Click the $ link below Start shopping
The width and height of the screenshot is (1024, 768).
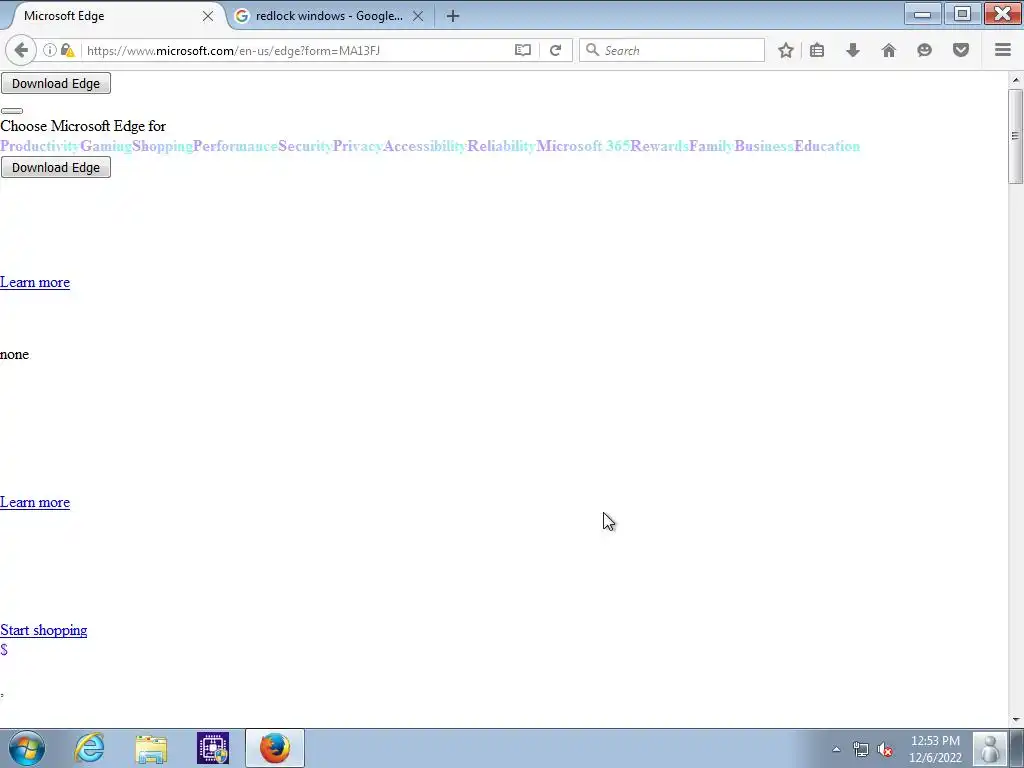[x=4, y=650]
